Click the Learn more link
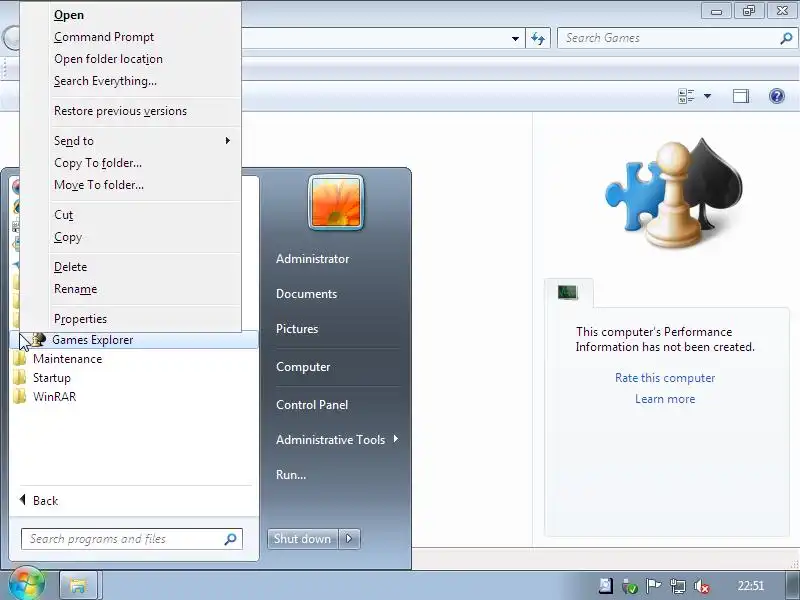This screenshot has height=600, width=800. tap(665, 399)
